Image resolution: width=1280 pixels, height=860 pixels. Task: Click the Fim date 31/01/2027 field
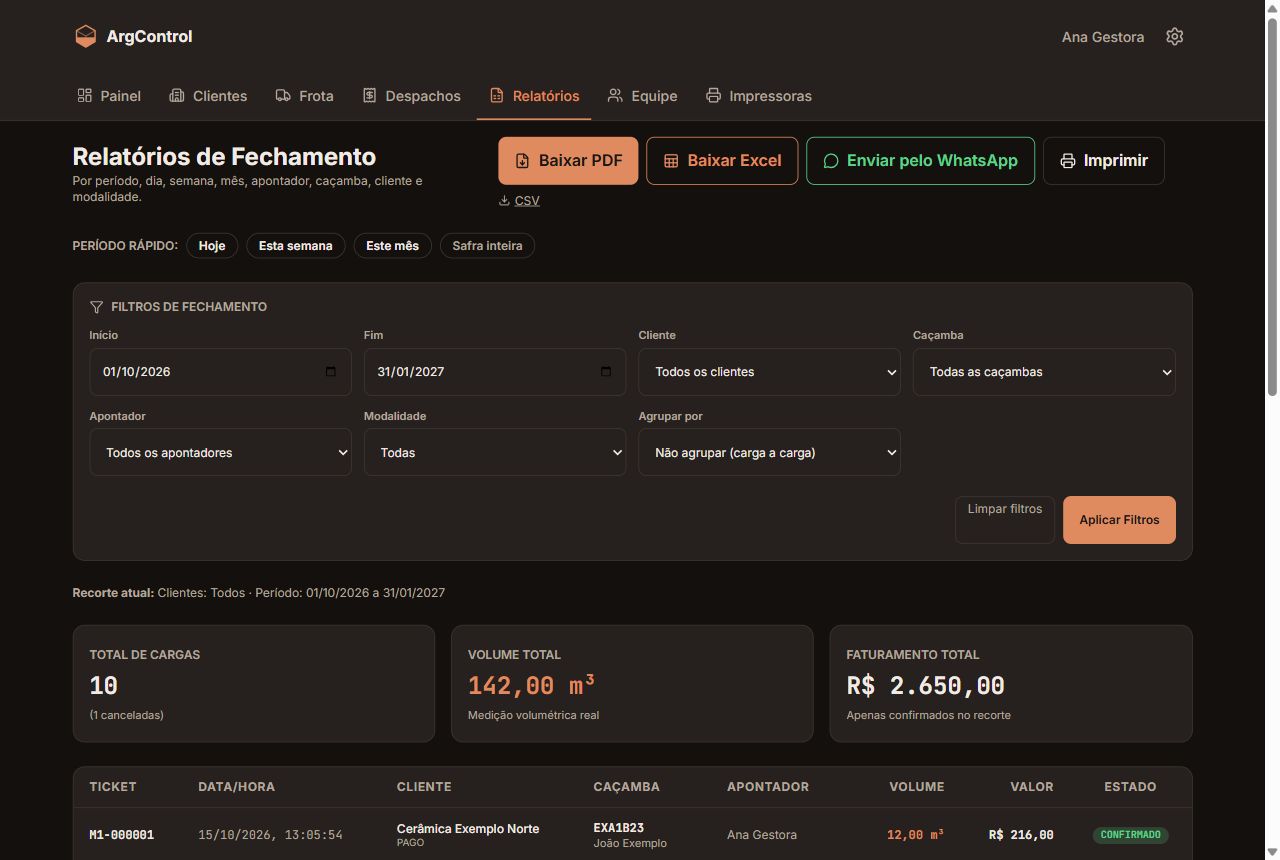tap(495, 372)
